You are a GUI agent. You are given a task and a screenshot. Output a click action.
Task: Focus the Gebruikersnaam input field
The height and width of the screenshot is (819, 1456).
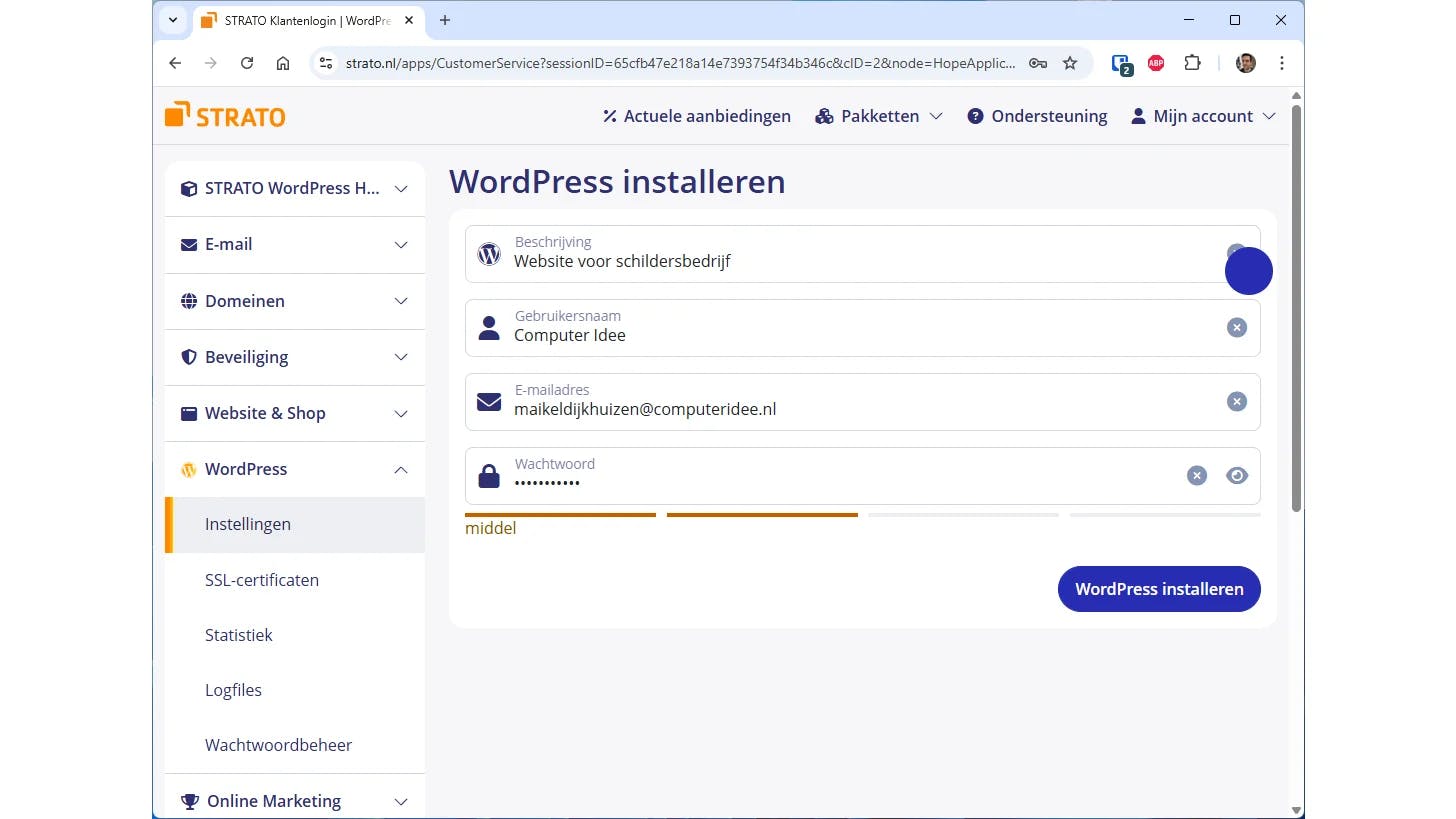[x=862, y=328]
